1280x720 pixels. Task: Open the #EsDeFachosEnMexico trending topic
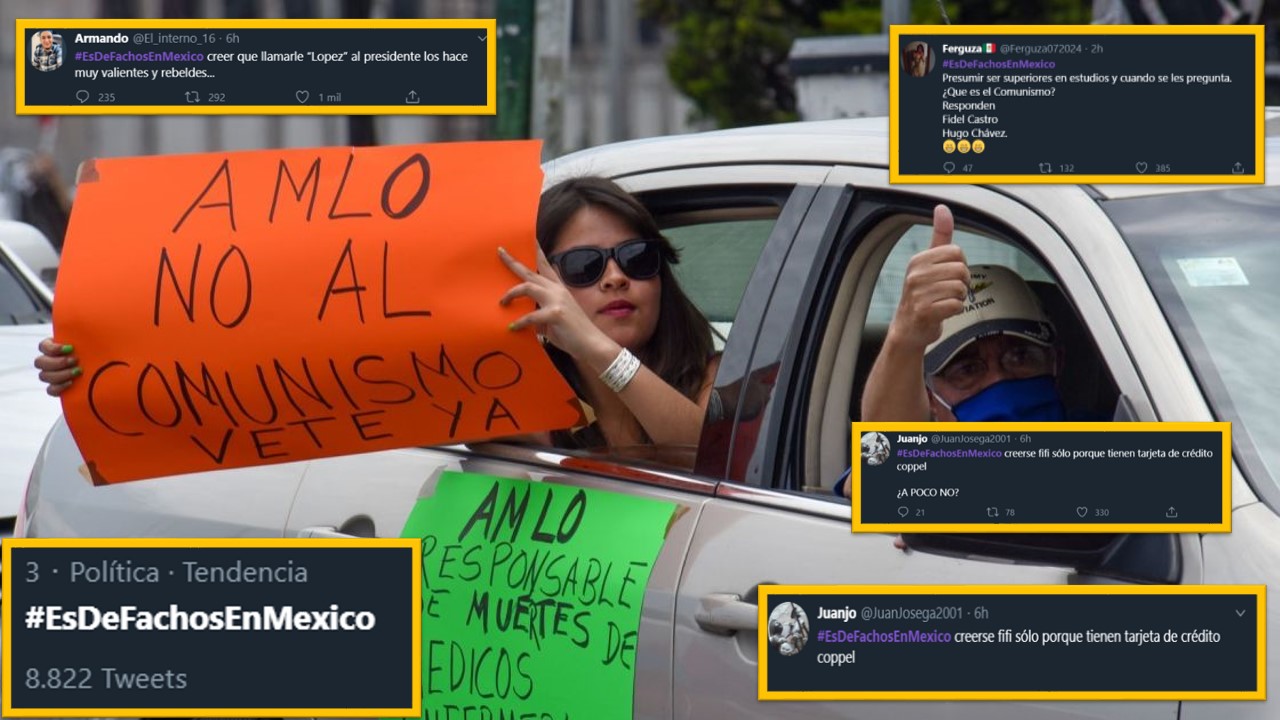[x=200, y=618]
